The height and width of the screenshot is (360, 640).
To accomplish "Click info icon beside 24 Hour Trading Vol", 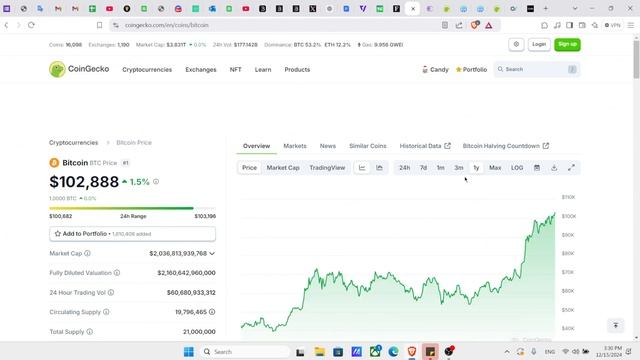I will (111, 293).
